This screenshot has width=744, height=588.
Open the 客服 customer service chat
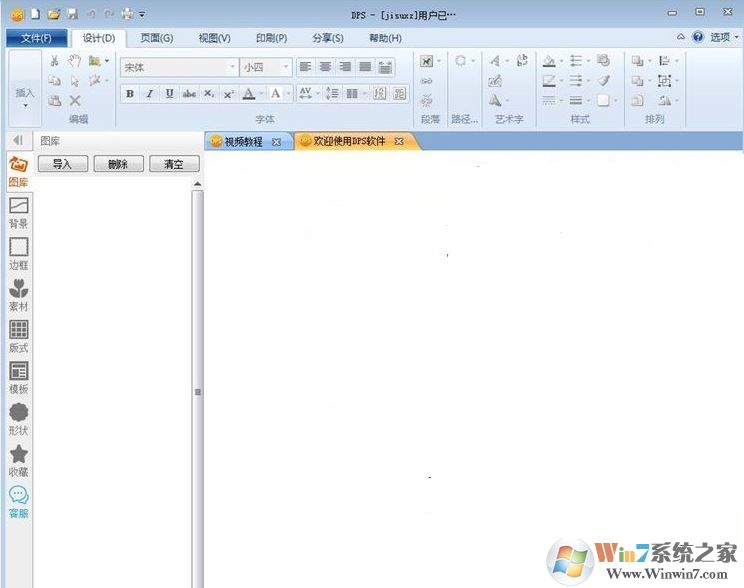(19, 502)
